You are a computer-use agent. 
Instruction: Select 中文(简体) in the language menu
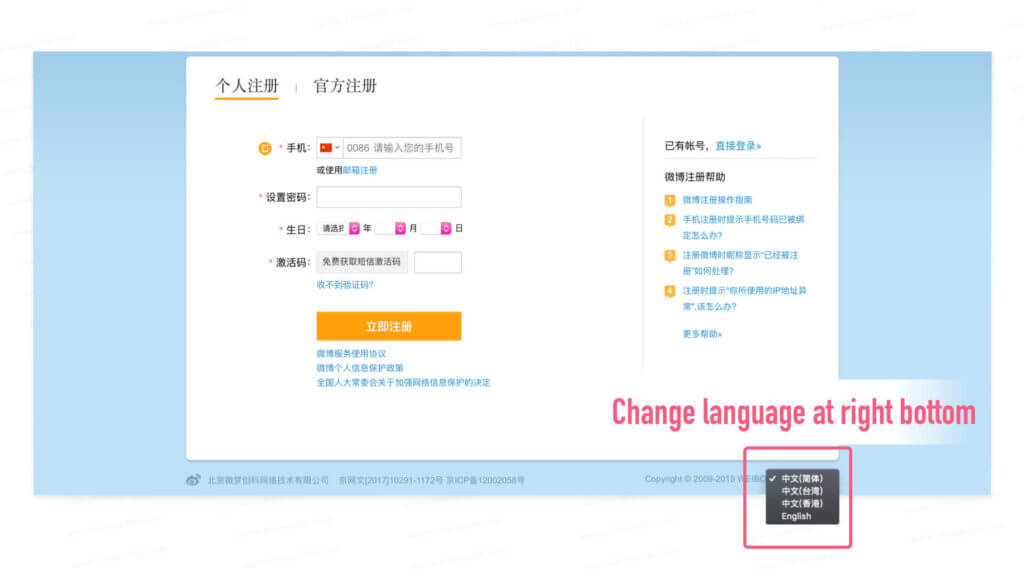[802, 479]
